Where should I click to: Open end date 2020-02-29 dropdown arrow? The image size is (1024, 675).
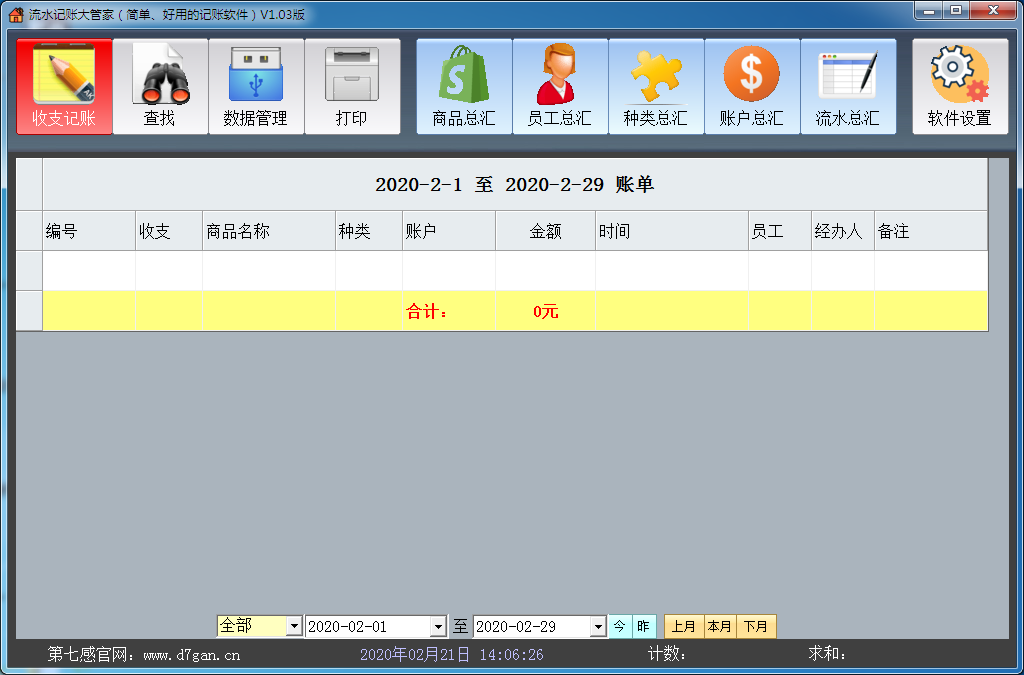click(598, 627)
